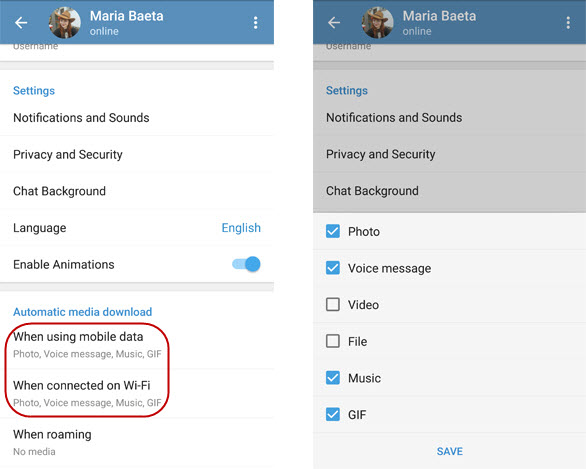Open When connected on Wi-Fi options
The image size is (586, 469).
(x=137, y=394)
